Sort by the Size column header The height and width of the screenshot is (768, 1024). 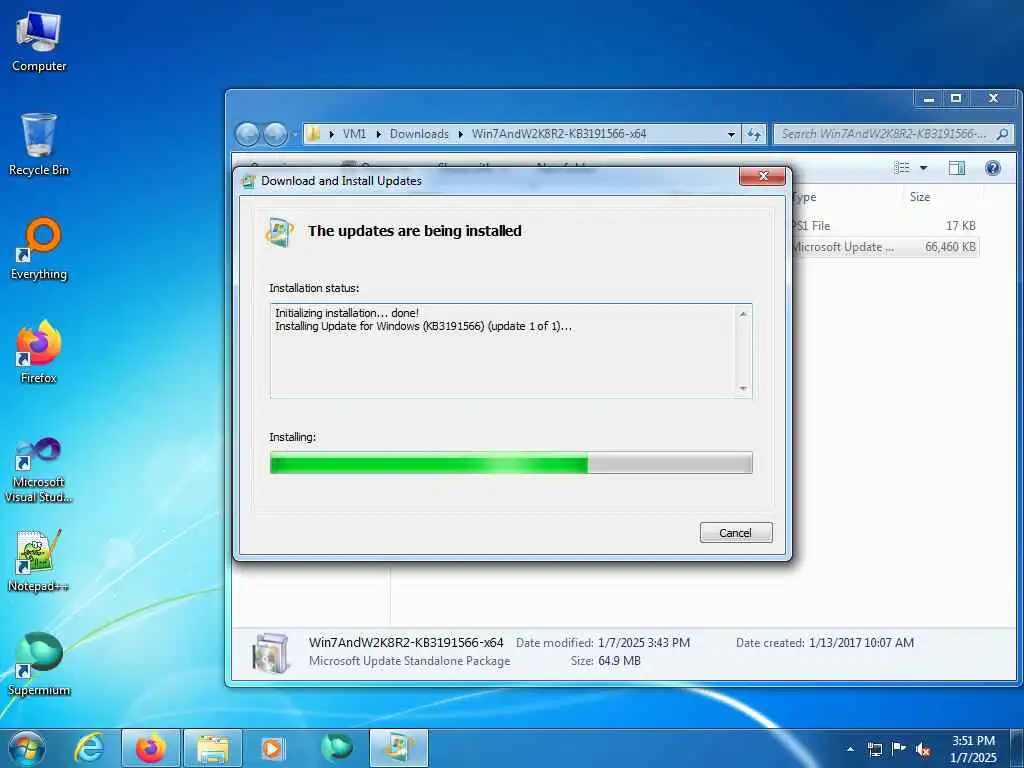[920, 197]
